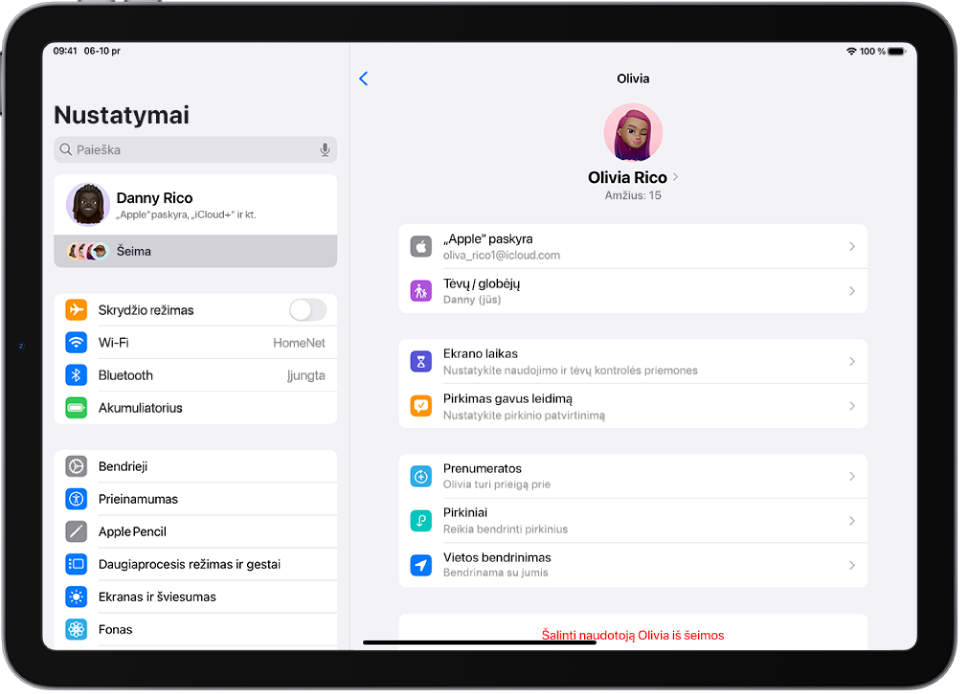Tap the Paieška search field
The image size is (960, 694).
195,150
